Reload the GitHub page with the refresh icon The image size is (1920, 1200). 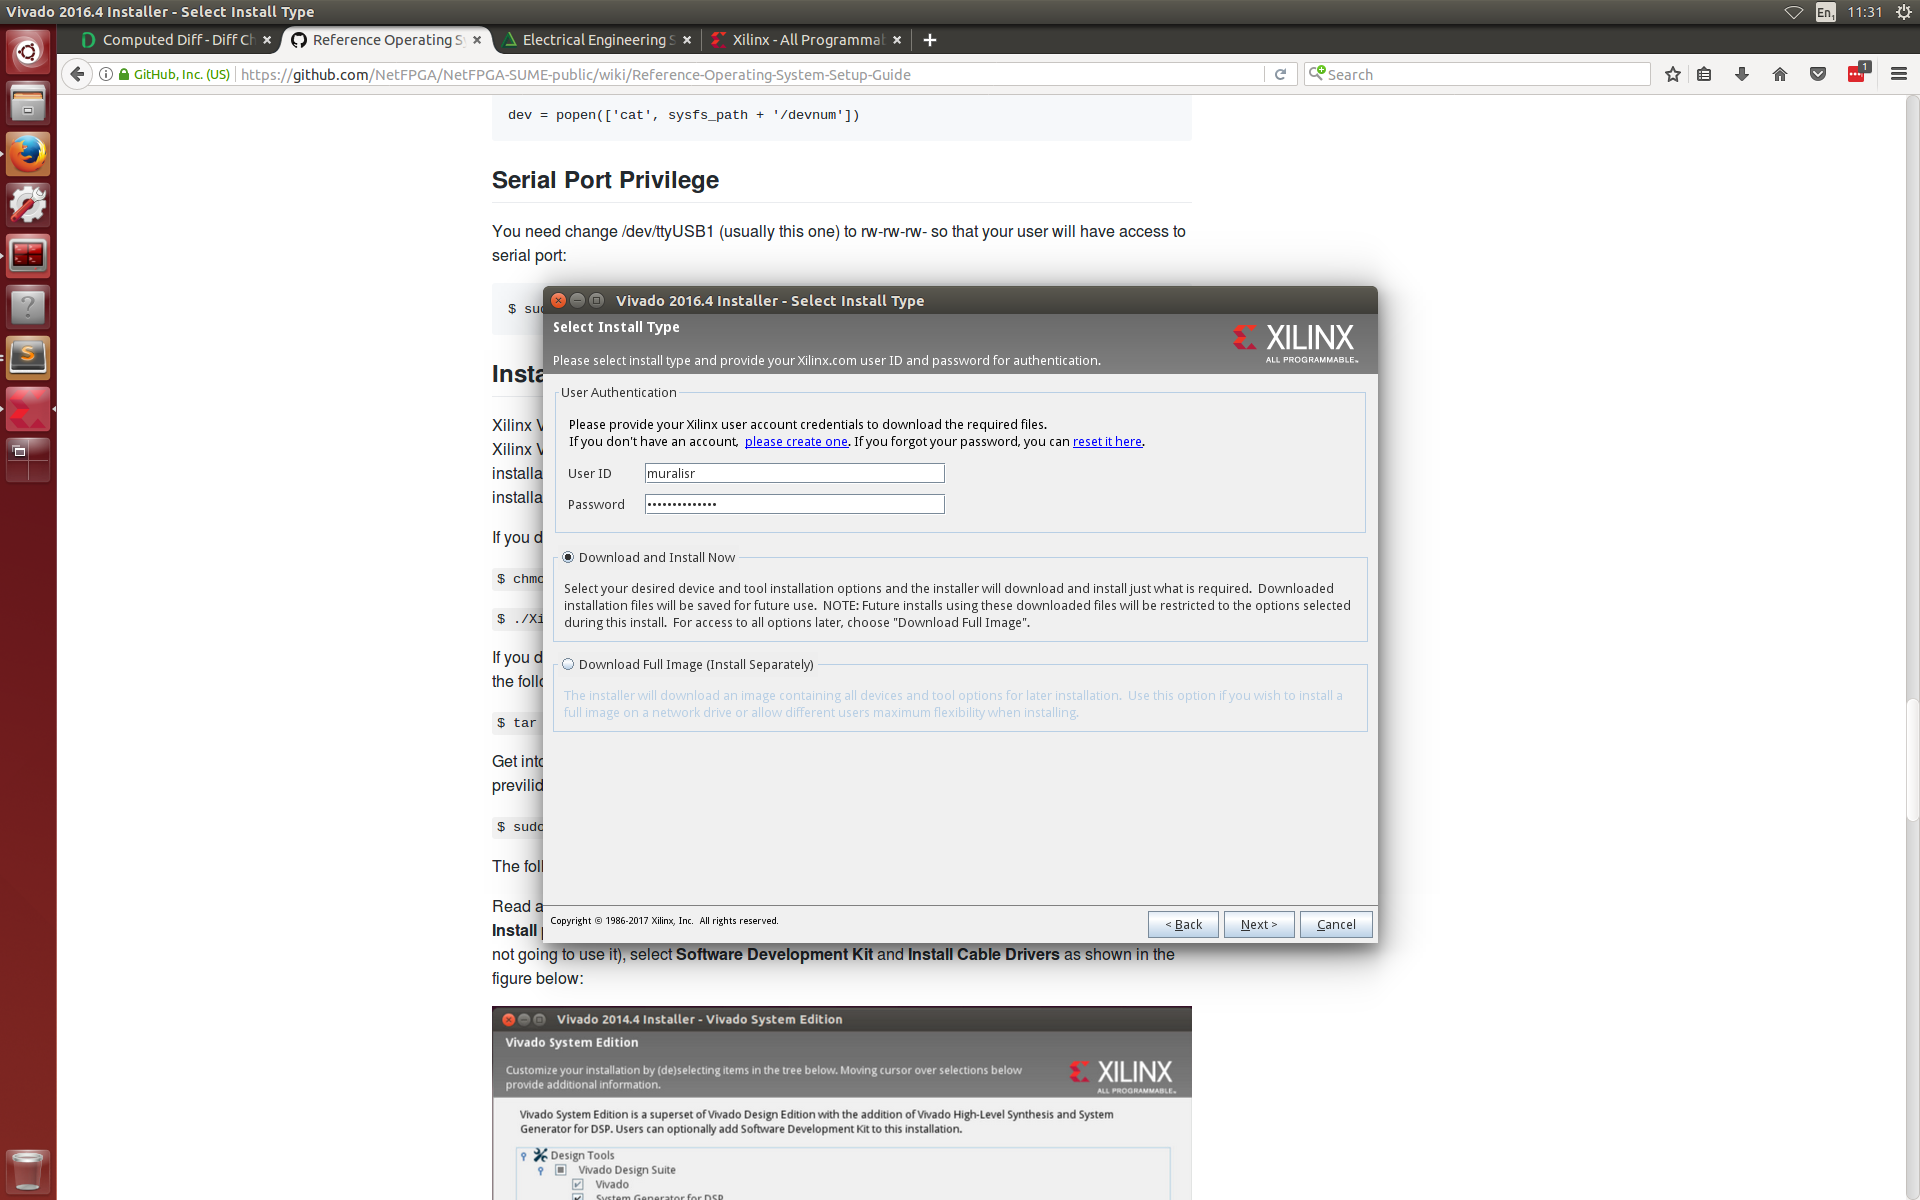1281,74
